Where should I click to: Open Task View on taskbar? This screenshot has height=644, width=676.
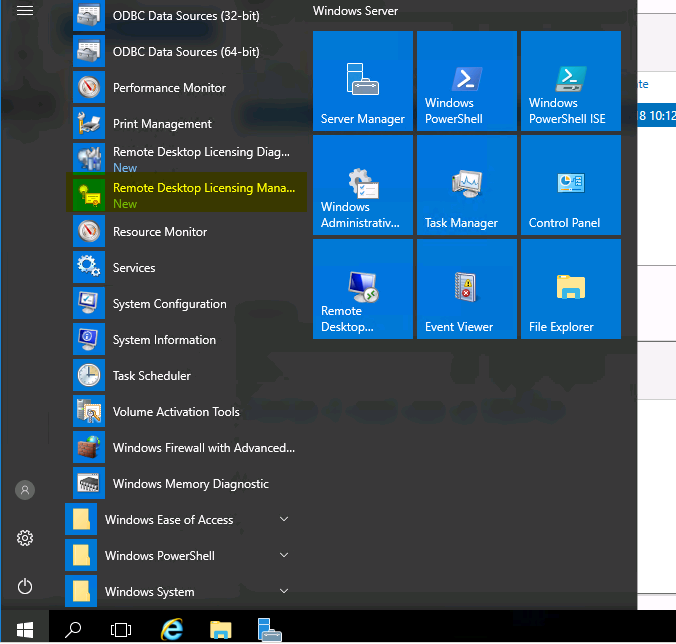point(121,630)
